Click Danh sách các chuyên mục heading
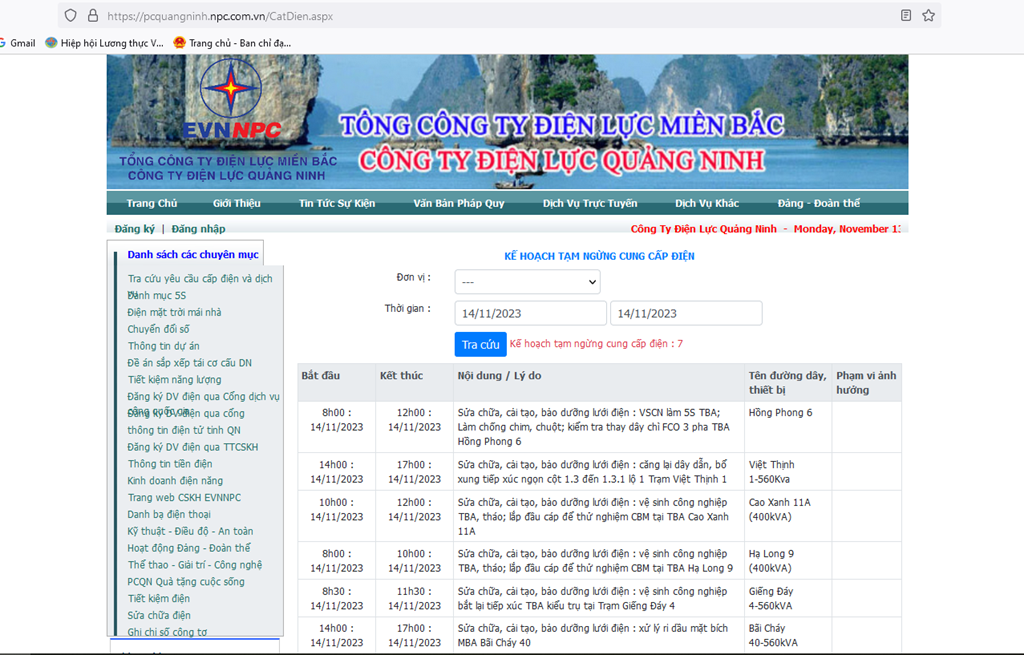 [193, 255]
